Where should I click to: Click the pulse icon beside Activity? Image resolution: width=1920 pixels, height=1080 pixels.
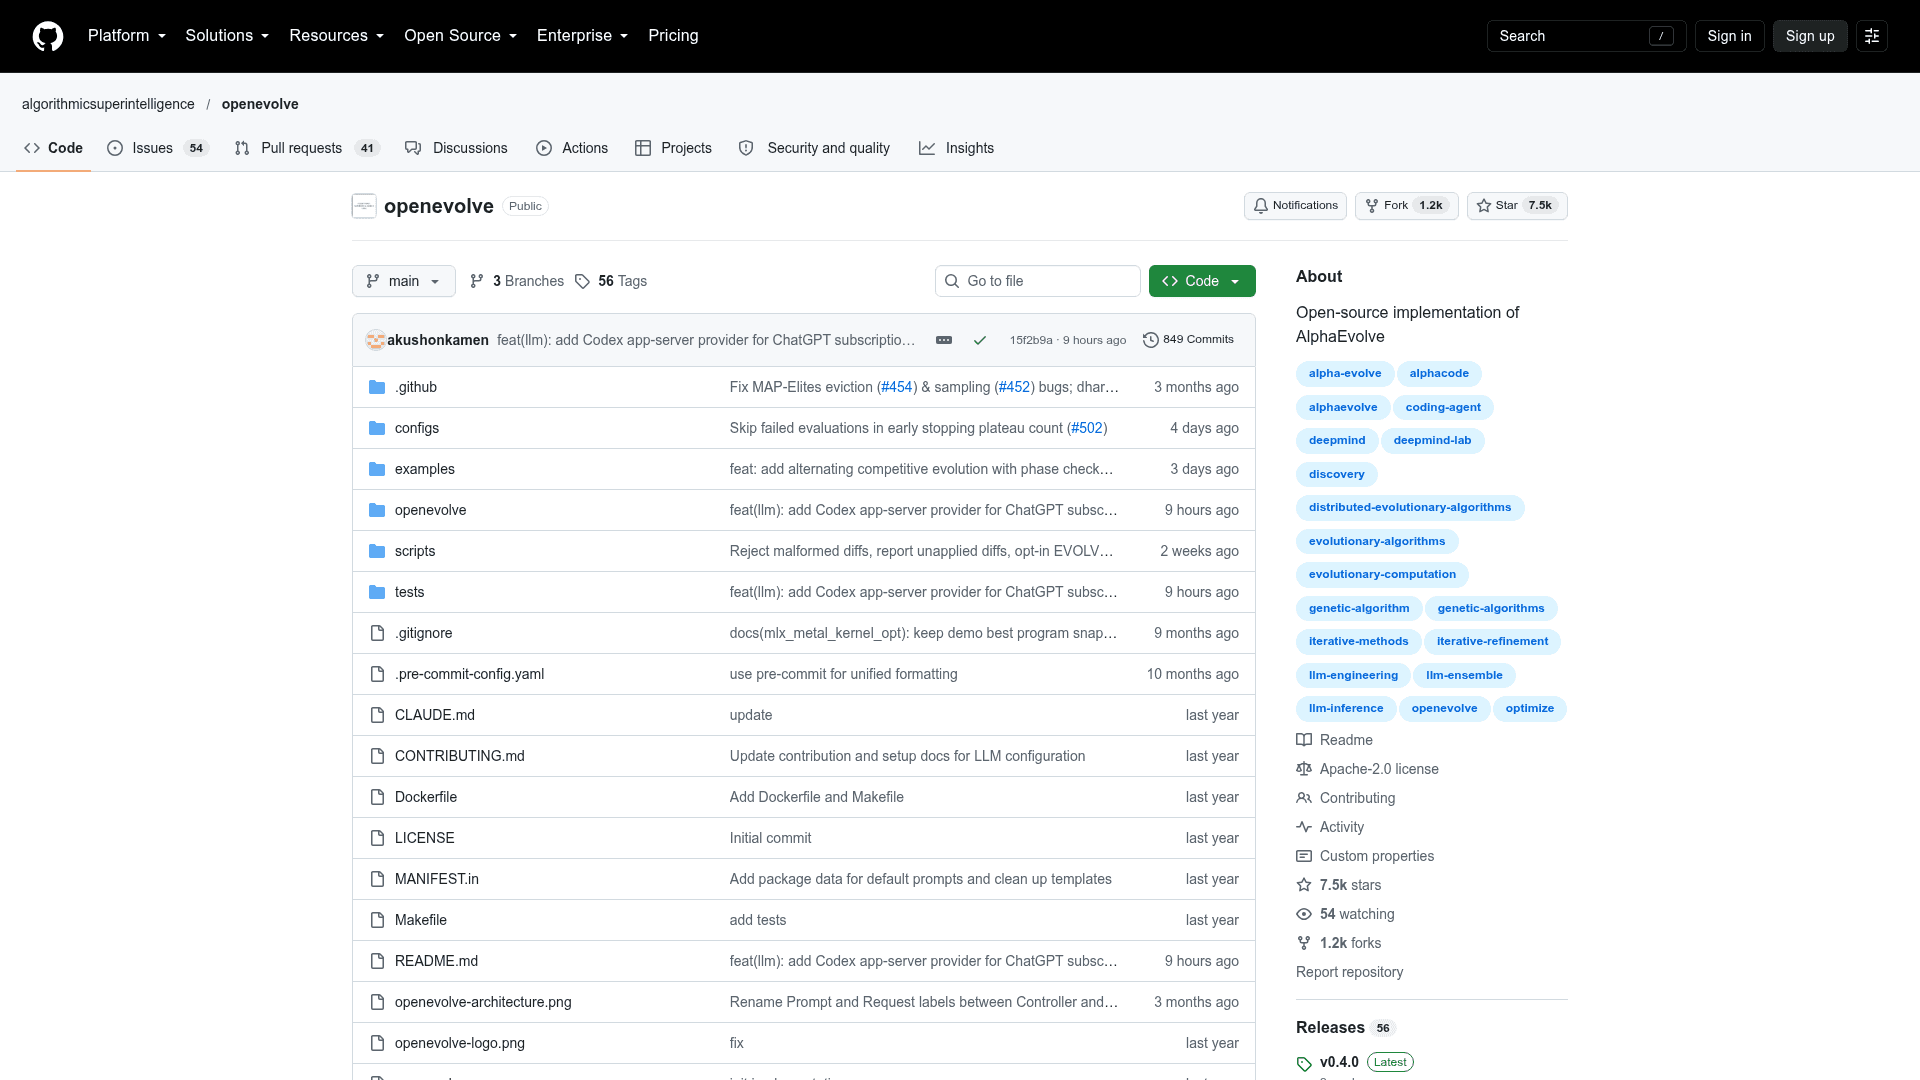(x=1304, y=827)
